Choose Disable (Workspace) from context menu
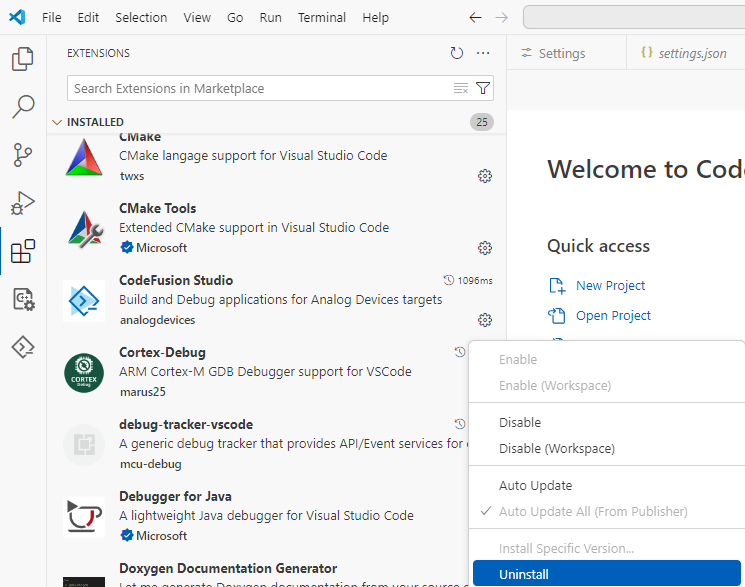This screenshot has height=587, width=745. click(x=607, y=449)
